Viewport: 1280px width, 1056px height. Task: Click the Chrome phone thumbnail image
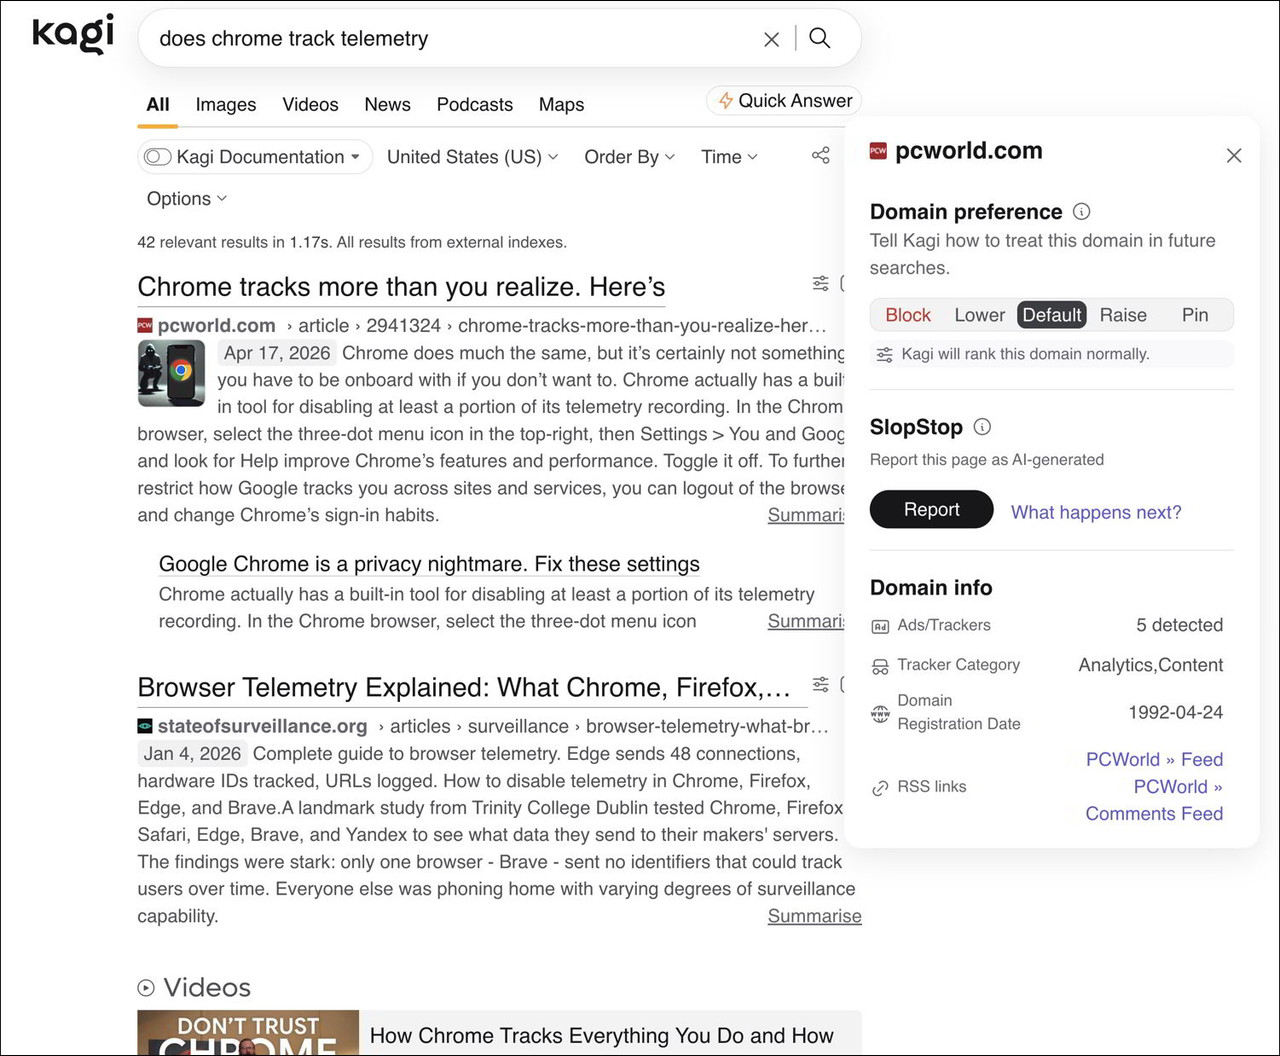171,373
